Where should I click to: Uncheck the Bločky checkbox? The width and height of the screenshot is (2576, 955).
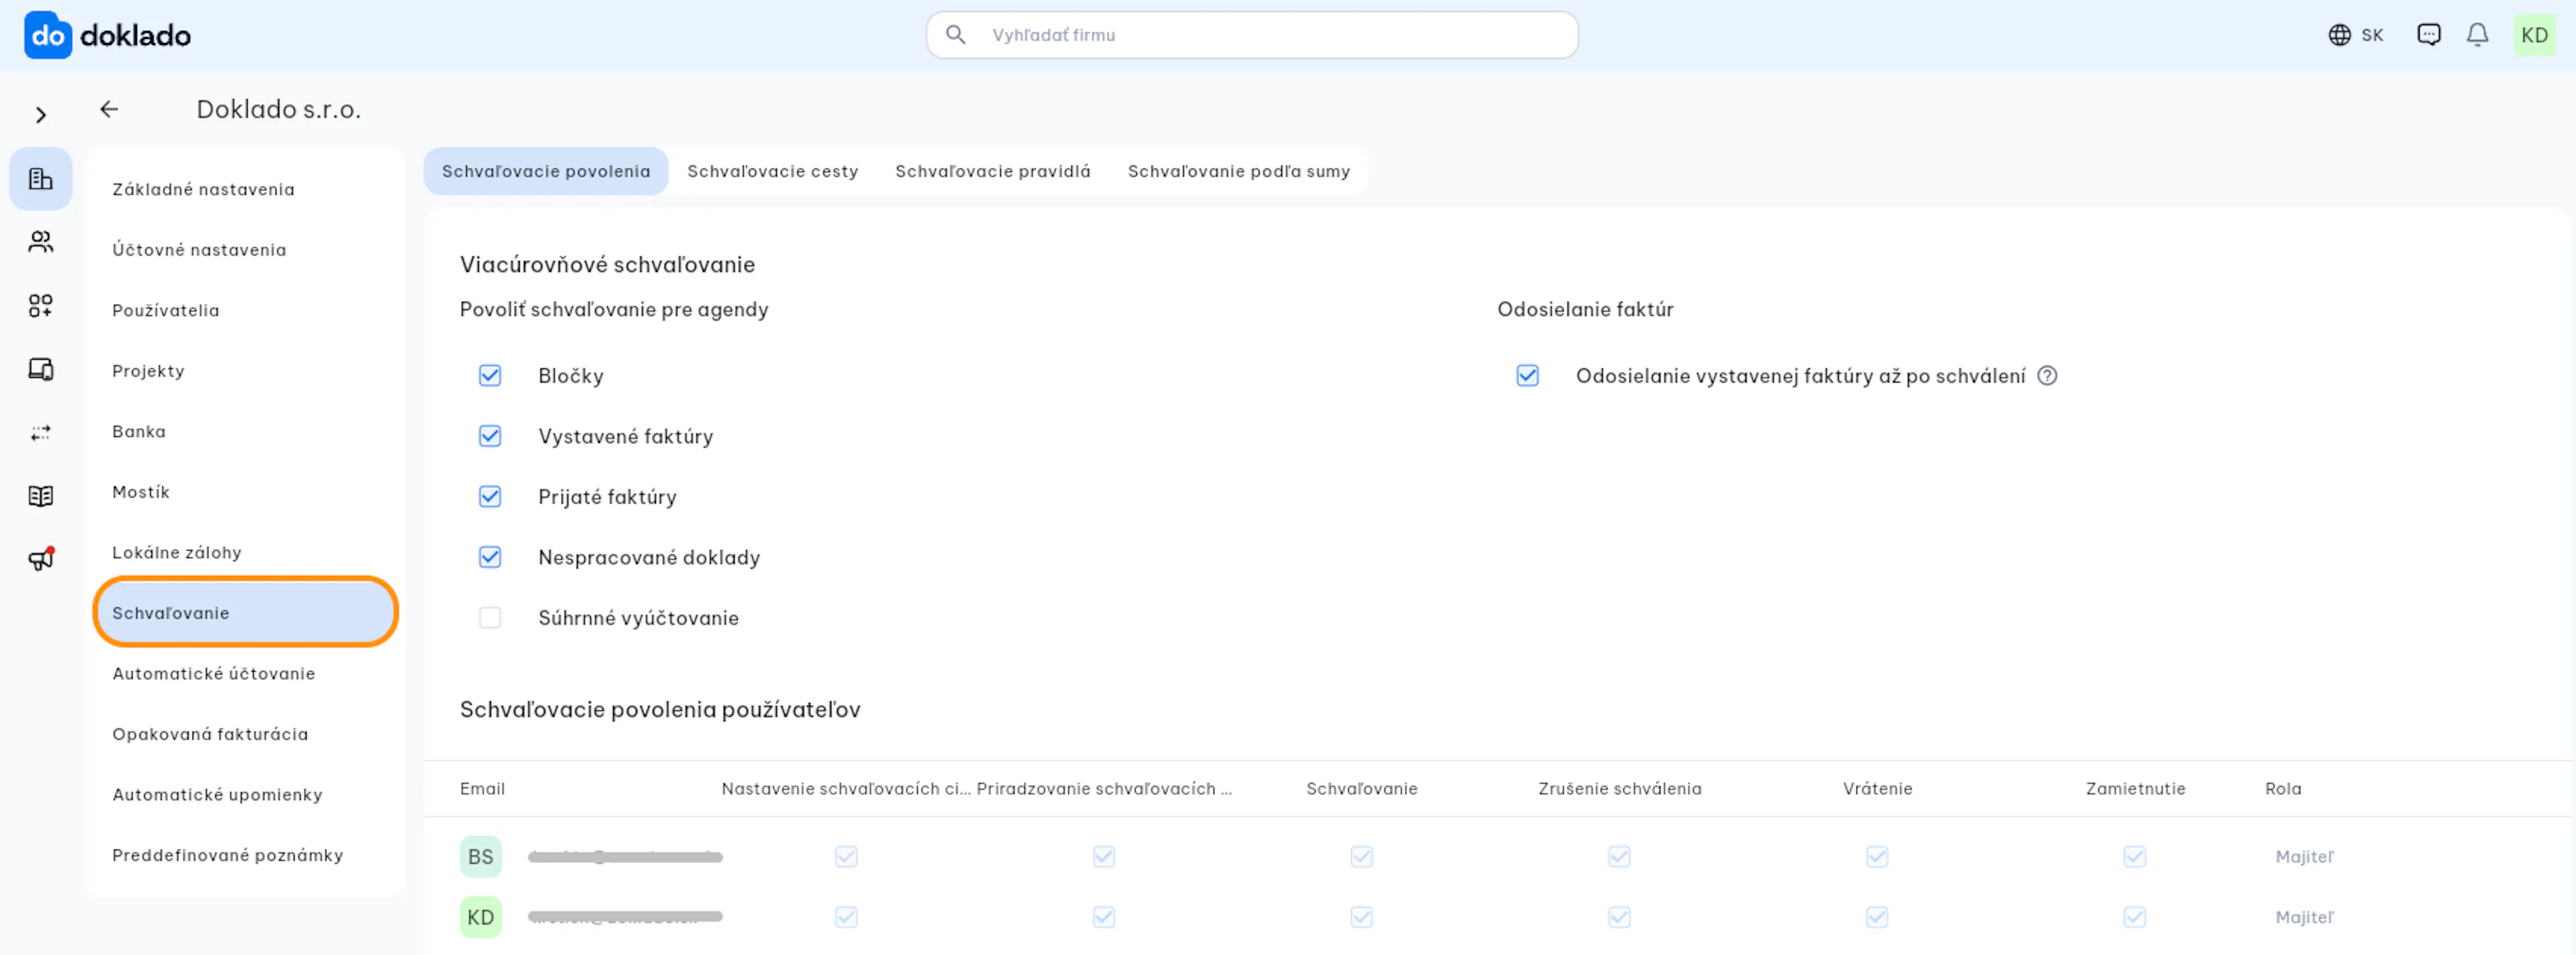[x=490, y=376]
